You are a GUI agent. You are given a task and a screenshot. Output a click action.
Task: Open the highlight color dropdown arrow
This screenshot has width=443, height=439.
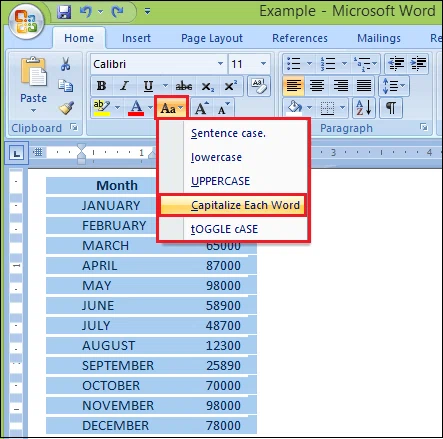click(x=117, y=108)
